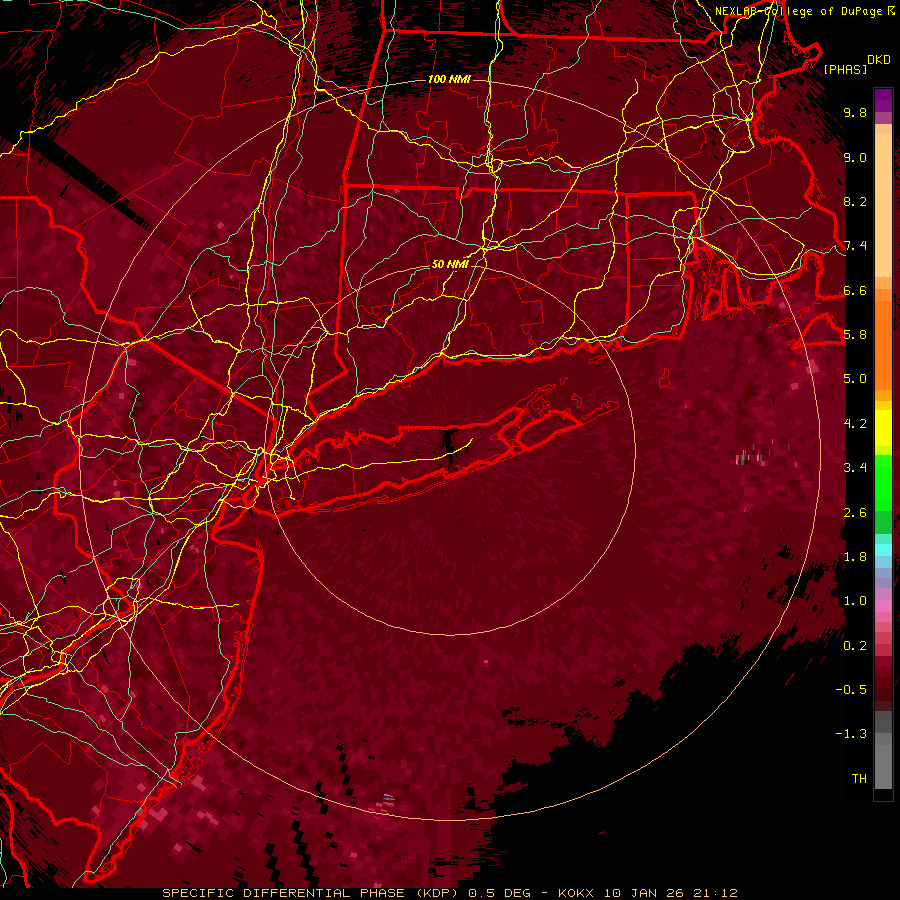Select the 5.0 value on the legend
The image size is (900, 900).
(x=855, y=379)
